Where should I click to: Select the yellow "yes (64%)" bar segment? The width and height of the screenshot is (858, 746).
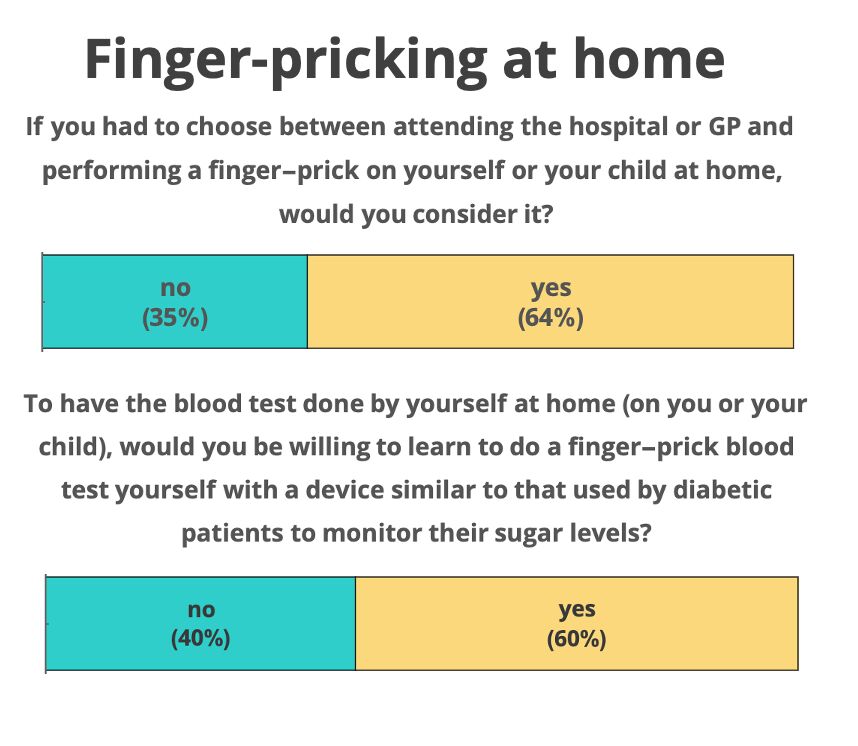(x=550, y=302)
